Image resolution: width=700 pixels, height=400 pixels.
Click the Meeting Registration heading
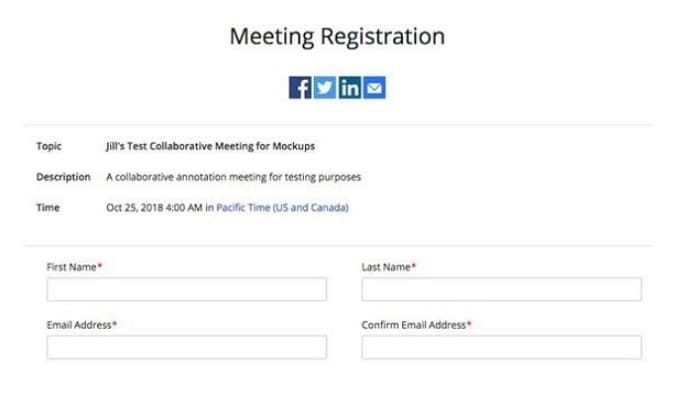[x=337, y=37]
